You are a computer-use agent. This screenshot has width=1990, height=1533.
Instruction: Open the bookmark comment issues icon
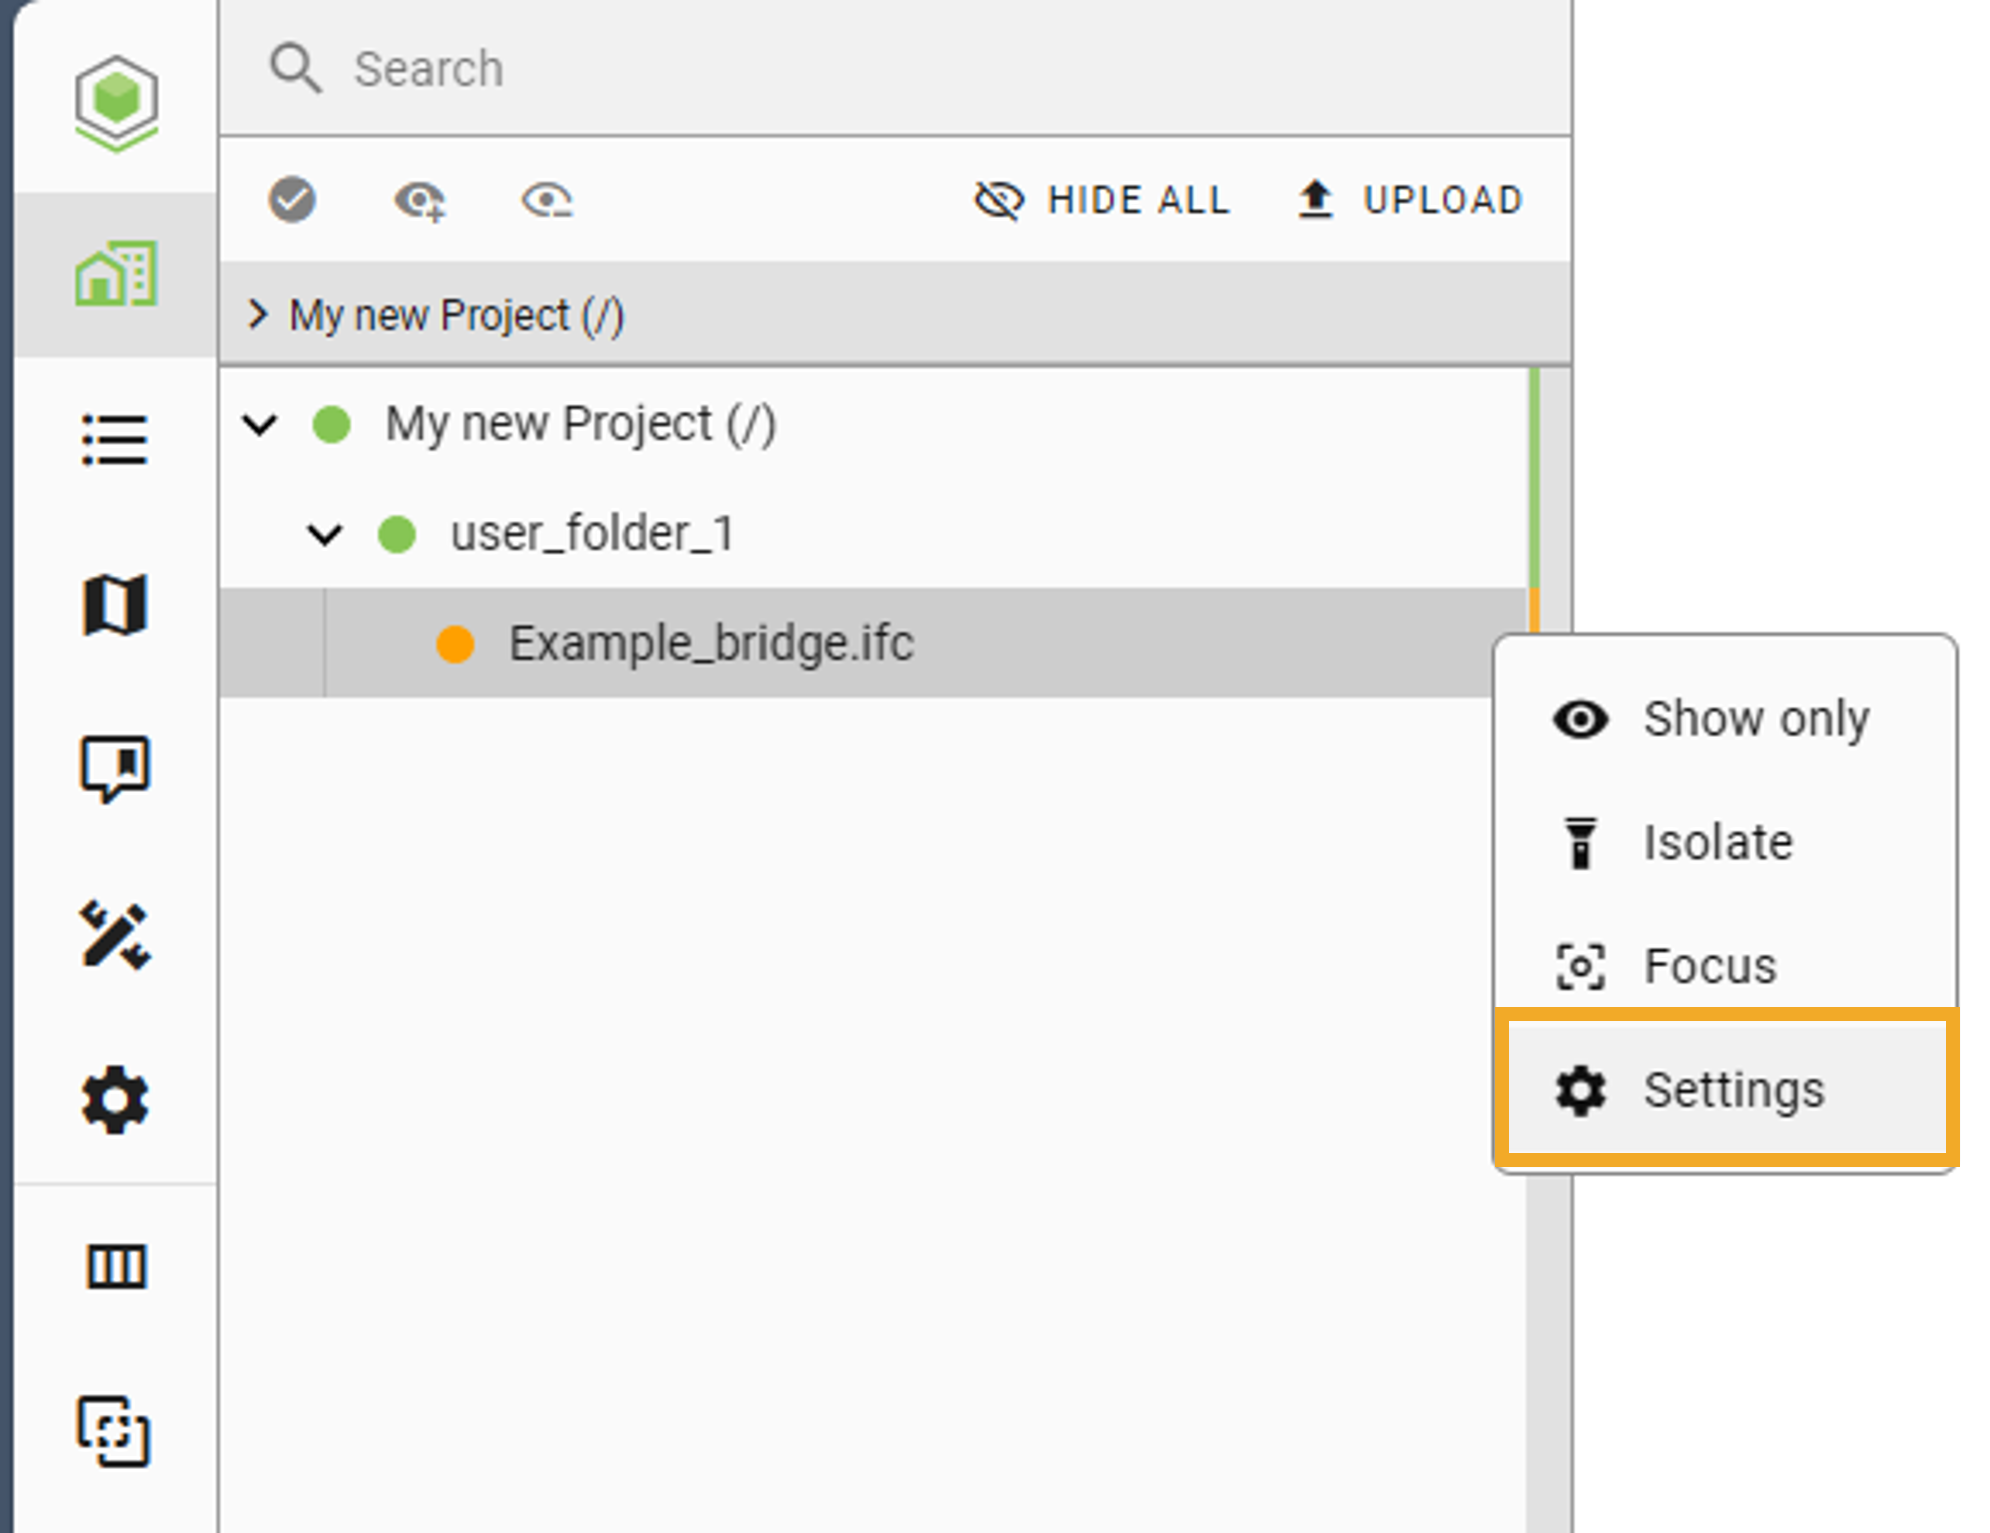tap(115, 769)
